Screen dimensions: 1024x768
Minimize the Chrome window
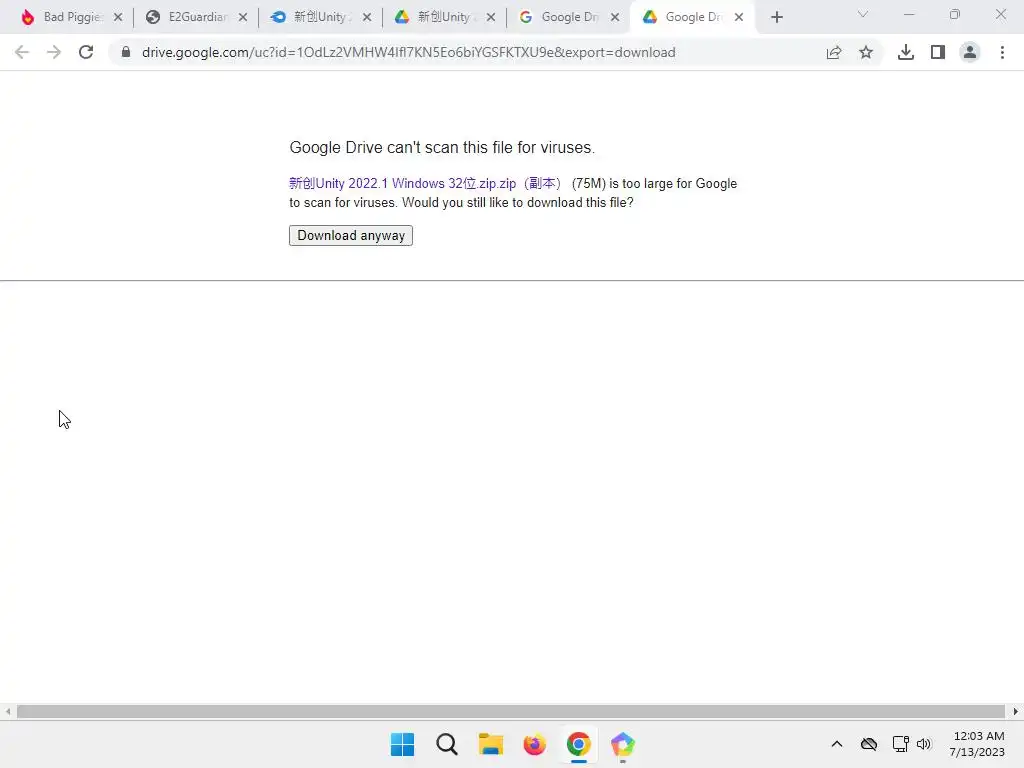(909, 14)
